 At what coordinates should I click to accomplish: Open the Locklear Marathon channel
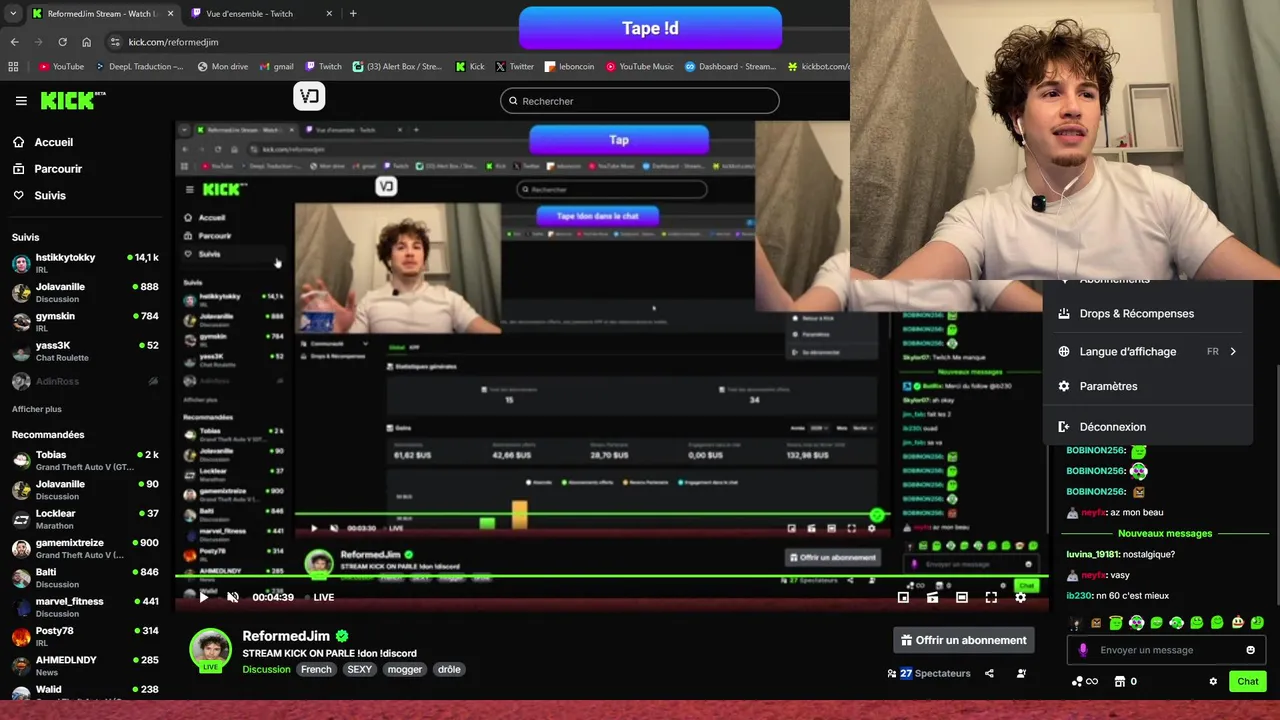click(x=85, y=519)
